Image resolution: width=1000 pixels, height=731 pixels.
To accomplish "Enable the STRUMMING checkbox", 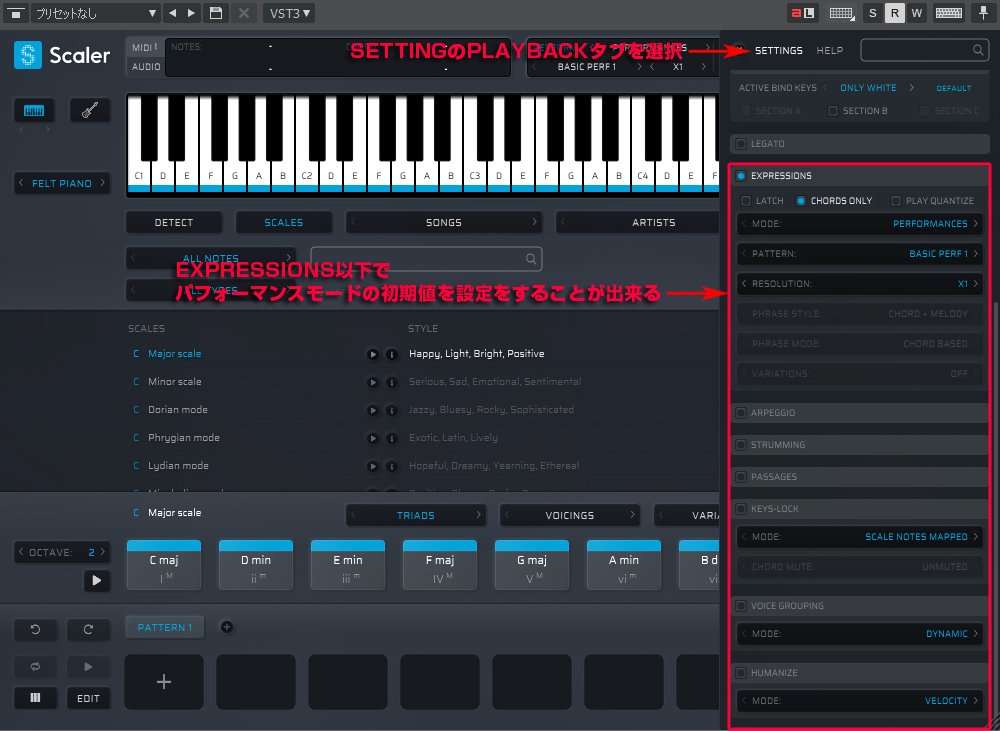I will [740, 445].
